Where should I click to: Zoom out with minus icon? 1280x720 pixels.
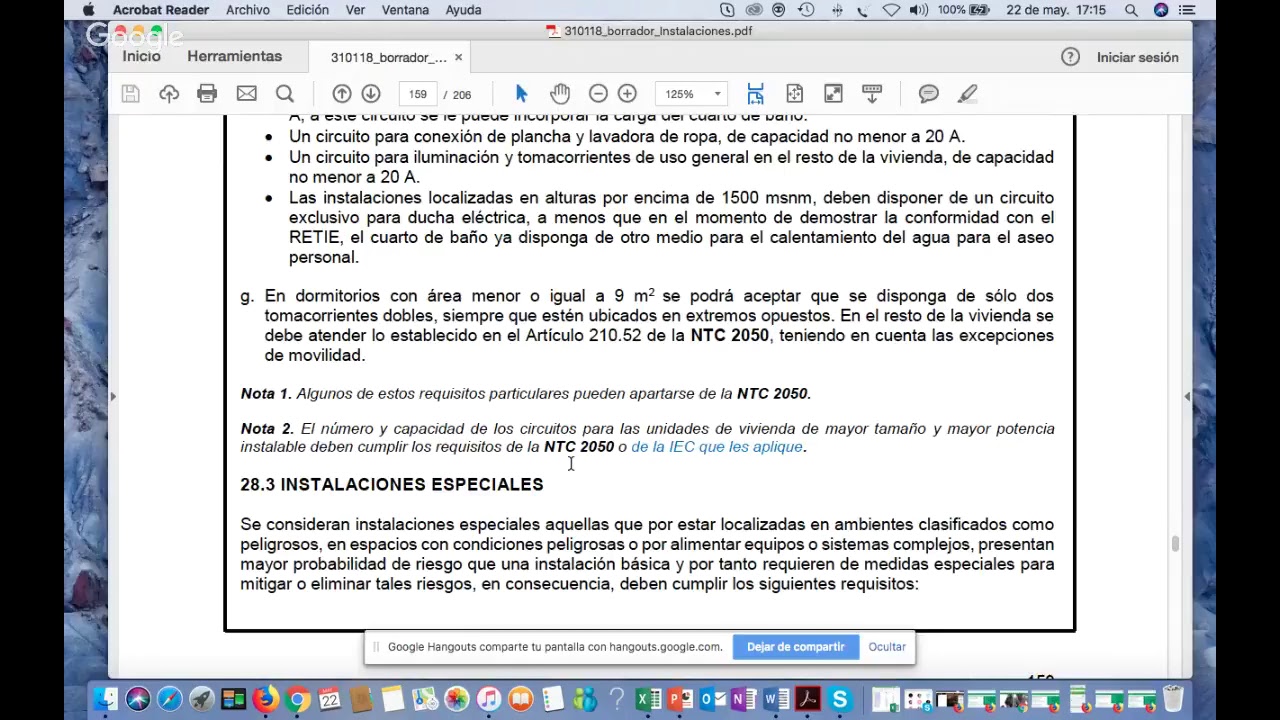[598, 93]
